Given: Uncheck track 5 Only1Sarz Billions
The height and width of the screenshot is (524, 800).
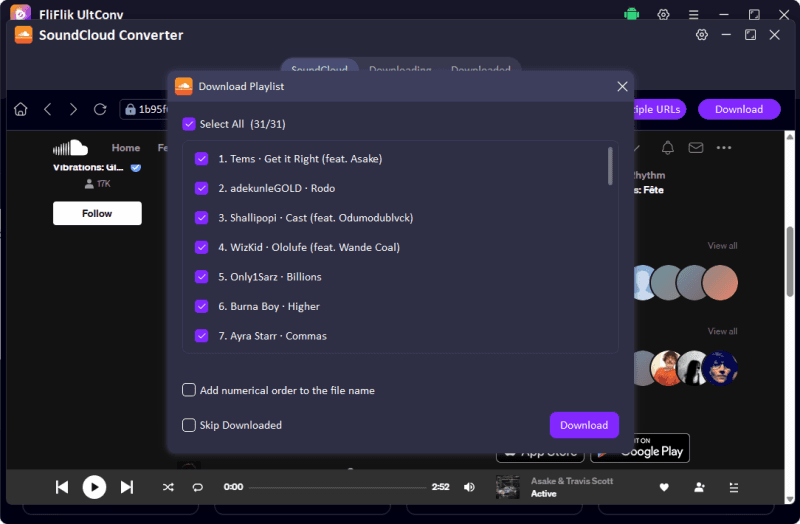Looking at the screenshot, I should [x=202, y=277].
